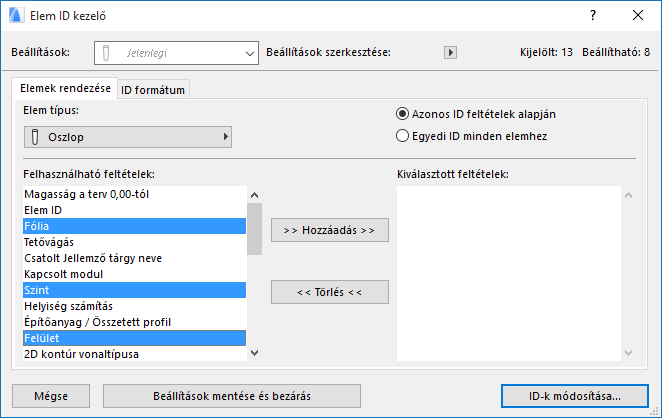Select Azonos ID feltételek alapján option
Image resolution: width=662 pixels, height=418 pixels.
pos(403,114)
